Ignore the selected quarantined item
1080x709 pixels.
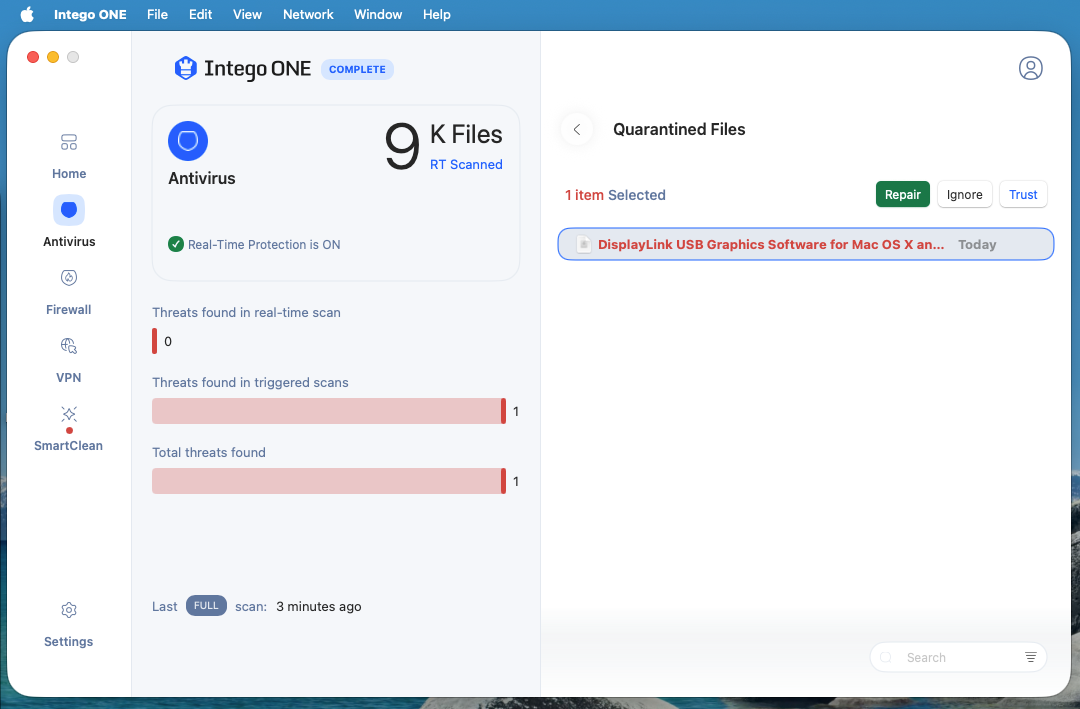pyautogui.click(x=964, y=194)
